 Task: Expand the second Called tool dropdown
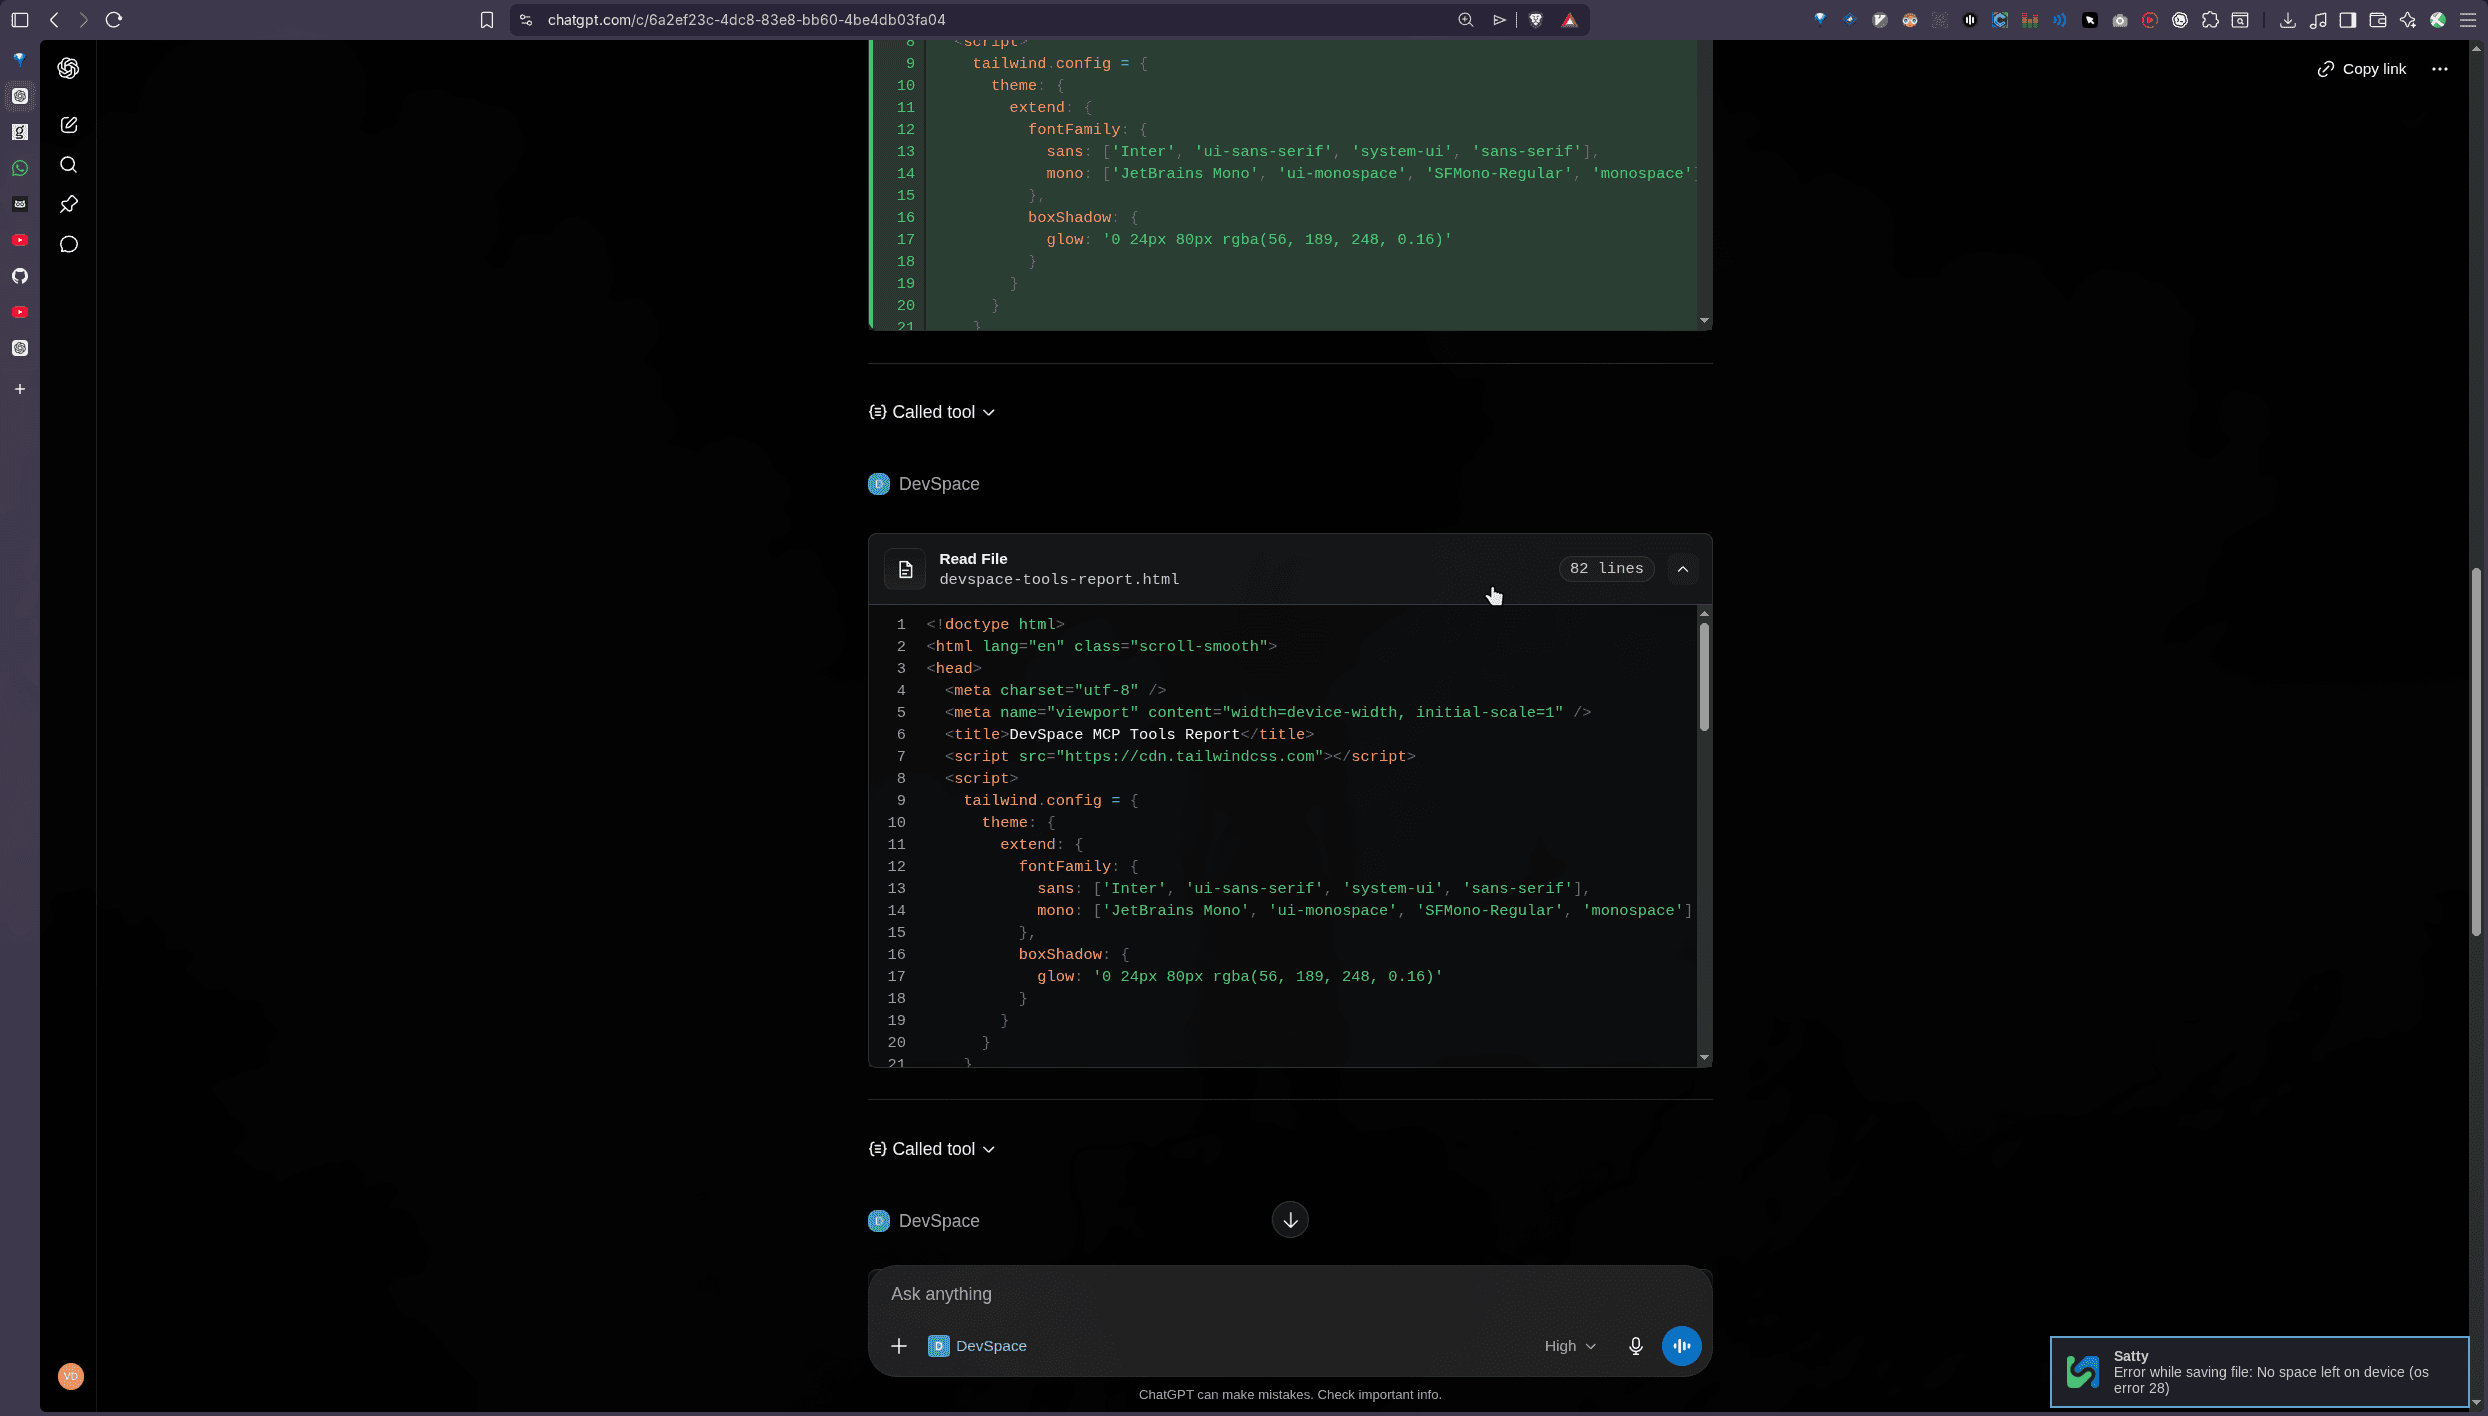pyautogui.click(x=932, y=1149)
